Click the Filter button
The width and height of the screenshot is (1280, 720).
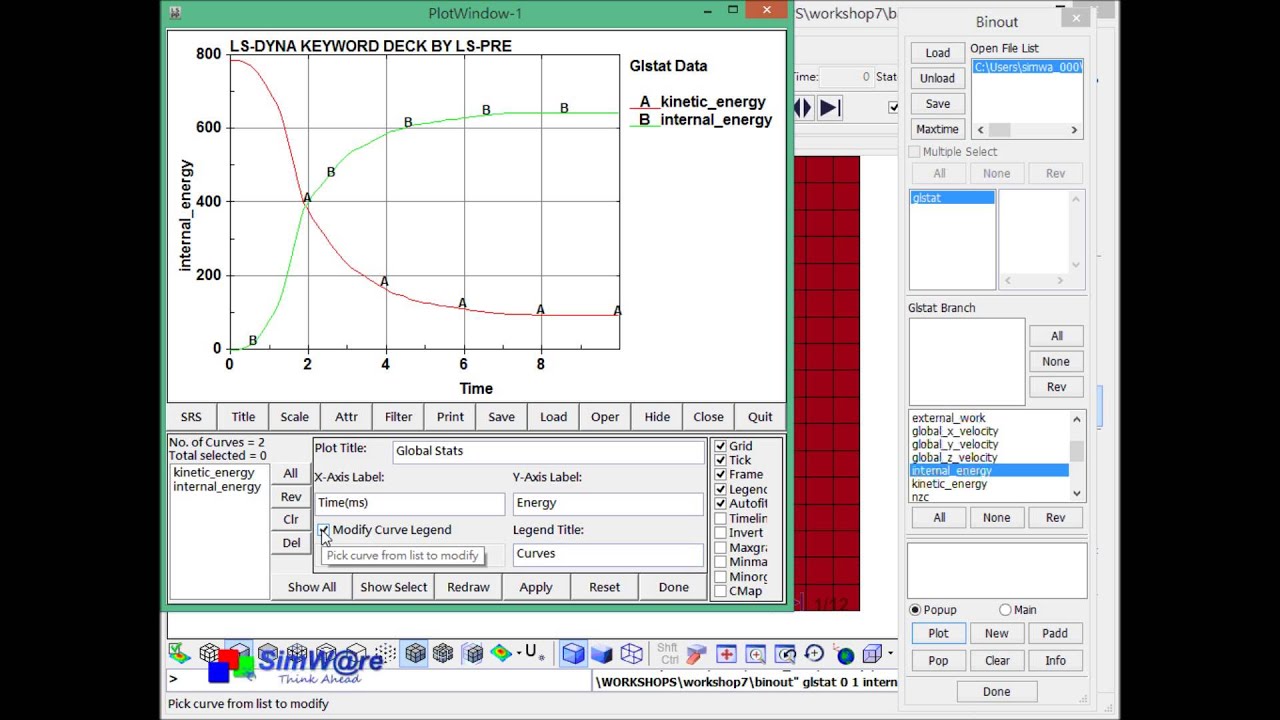(x=398, y=417)
